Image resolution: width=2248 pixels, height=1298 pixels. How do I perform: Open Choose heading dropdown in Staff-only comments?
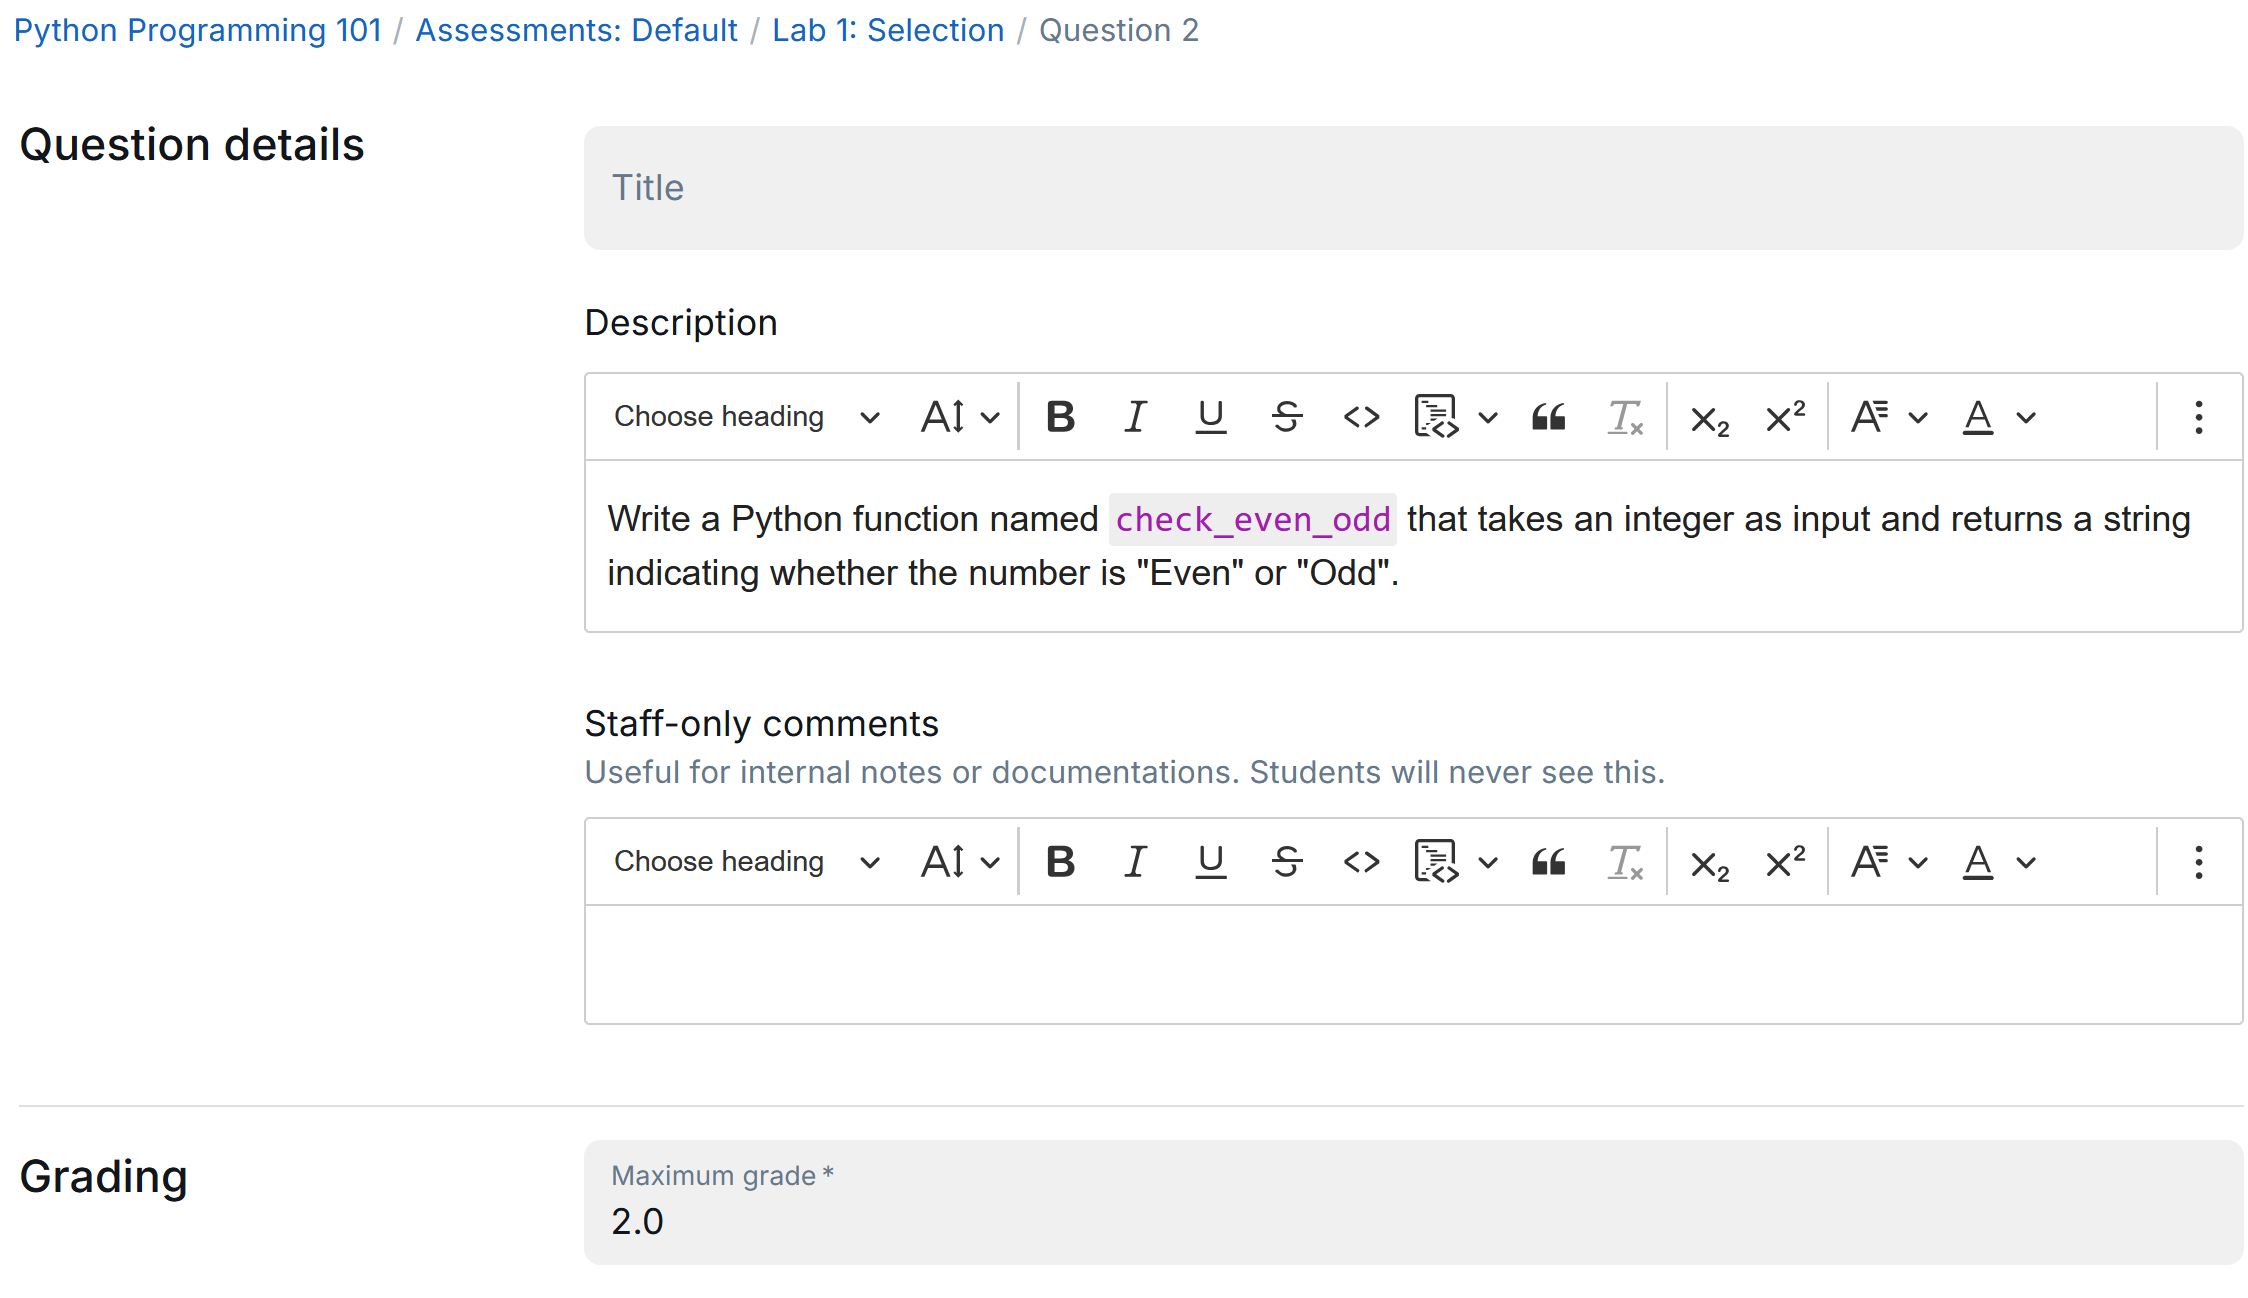746,862
